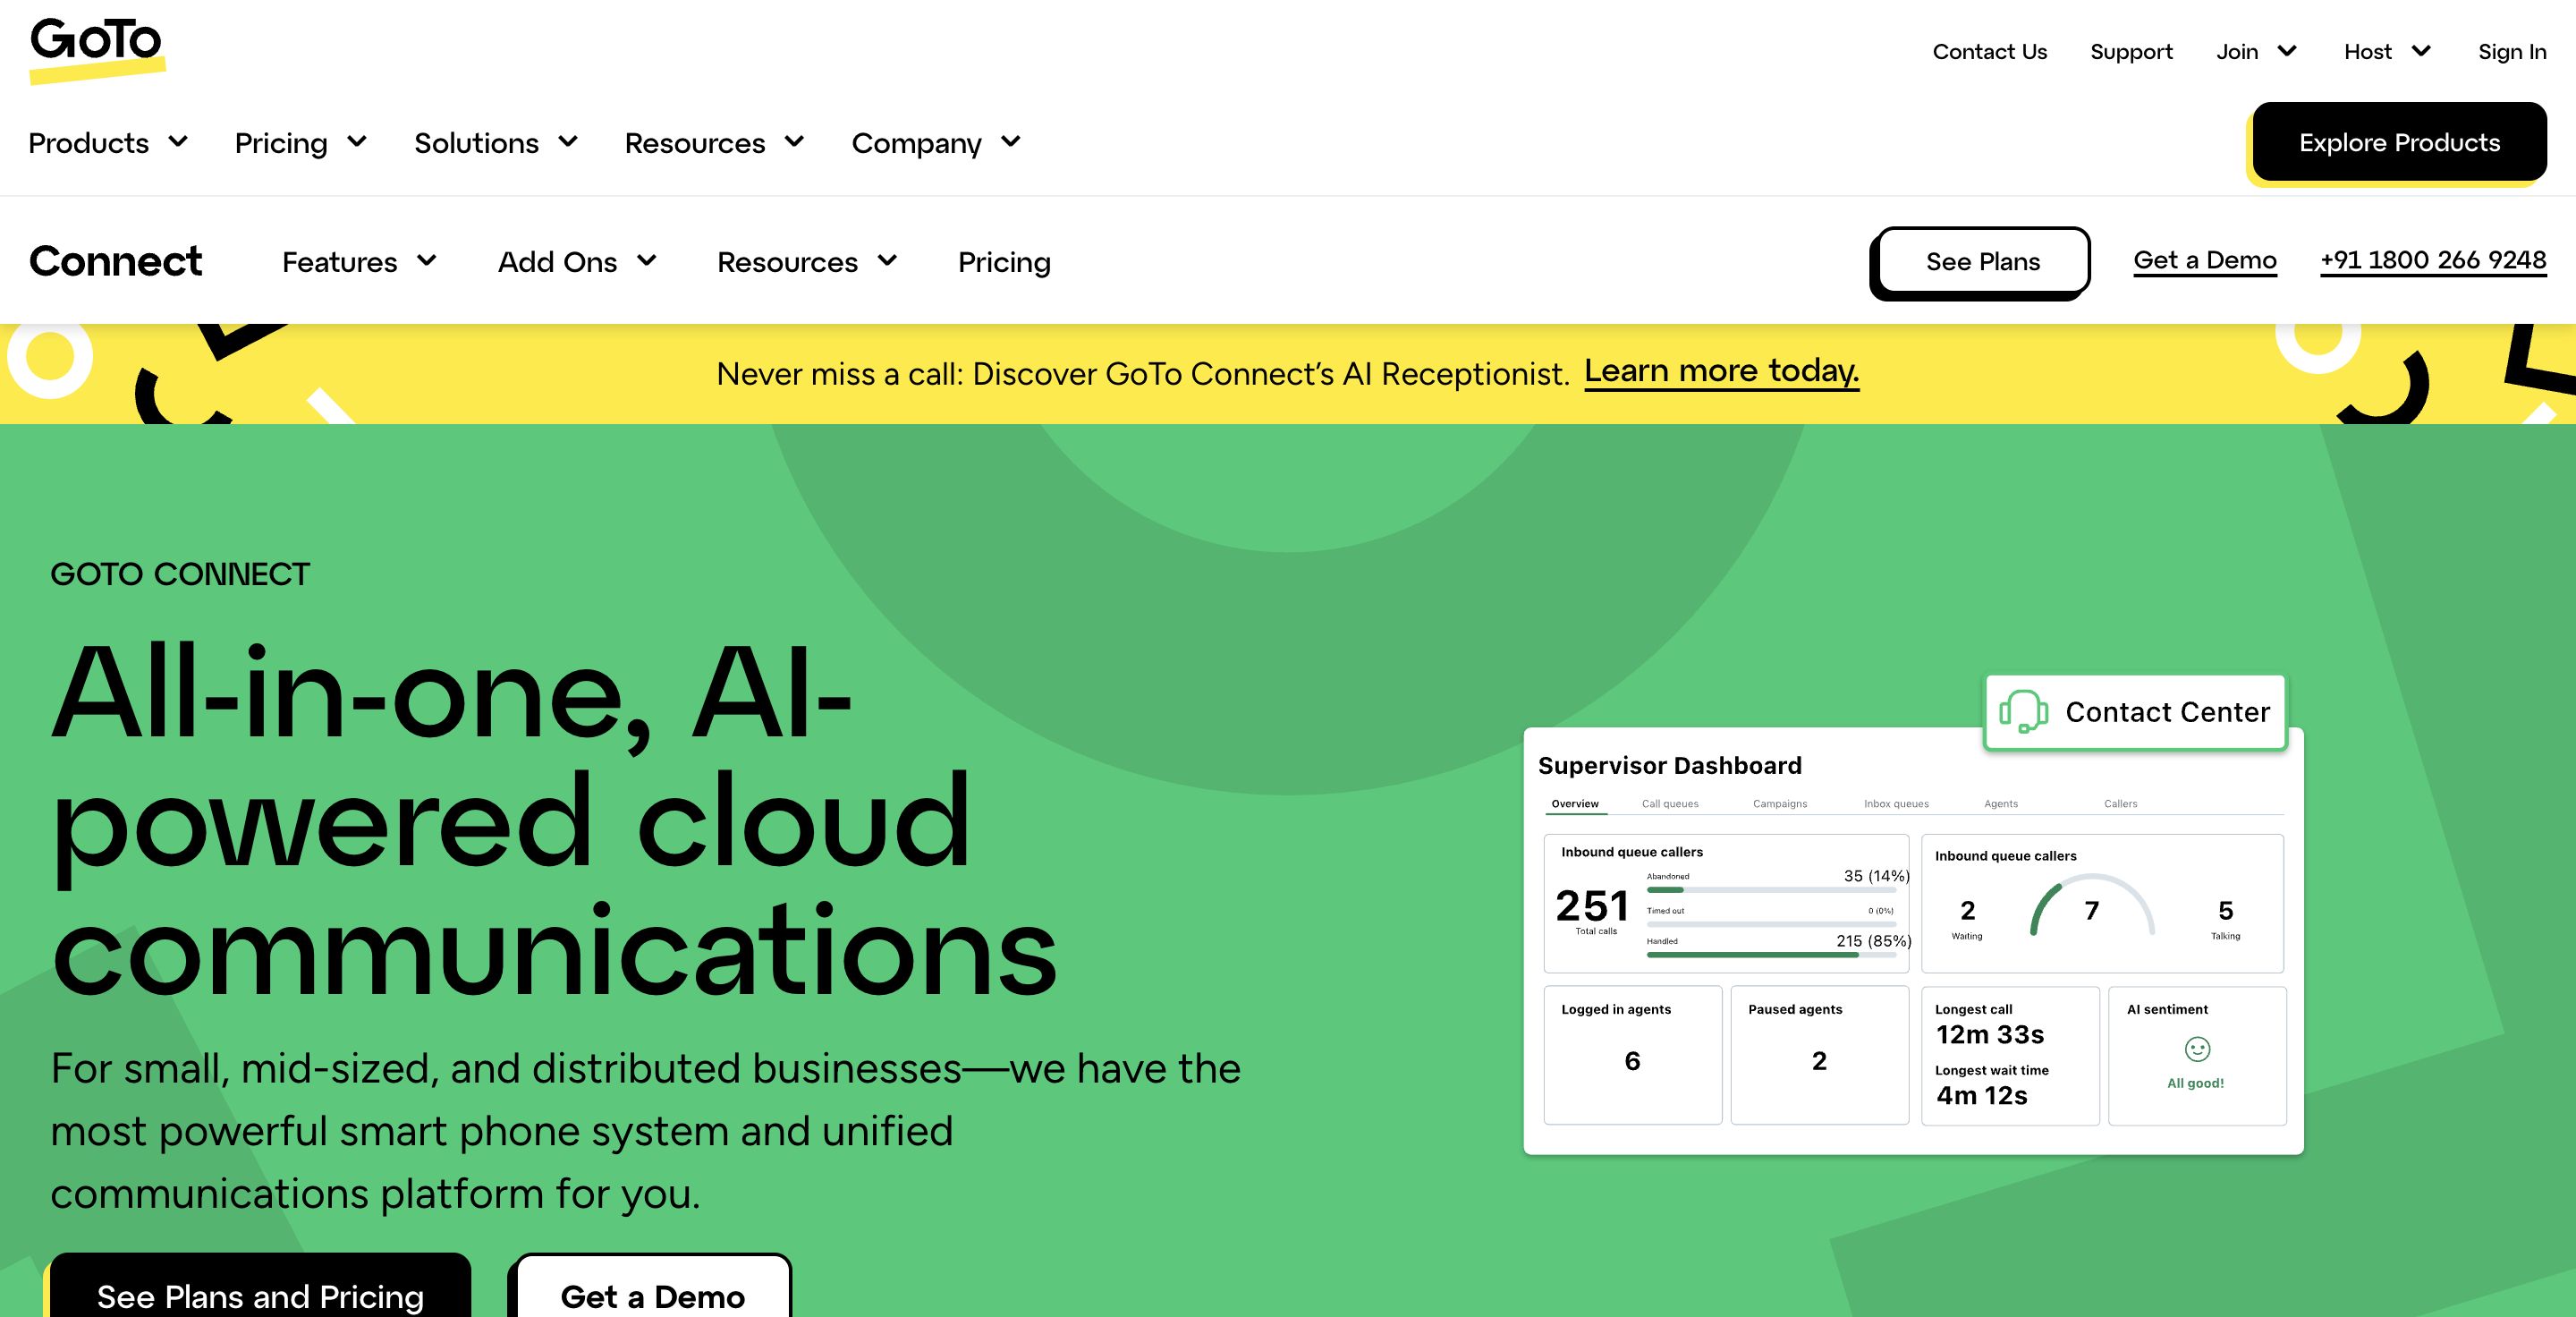The image size is (2576, 1317).
Task: Click the AI sentiment smiley face icon
Action: 2197,1049
